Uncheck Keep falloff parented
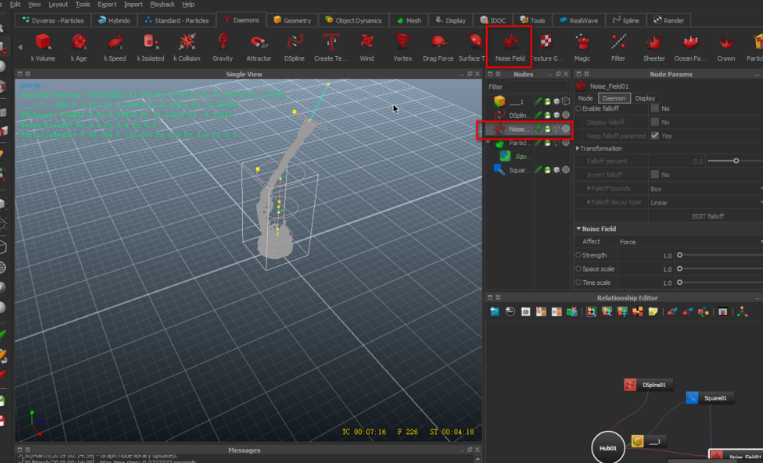Image resolution: width=763 pixels, height=463 pixels. [655, 135]
